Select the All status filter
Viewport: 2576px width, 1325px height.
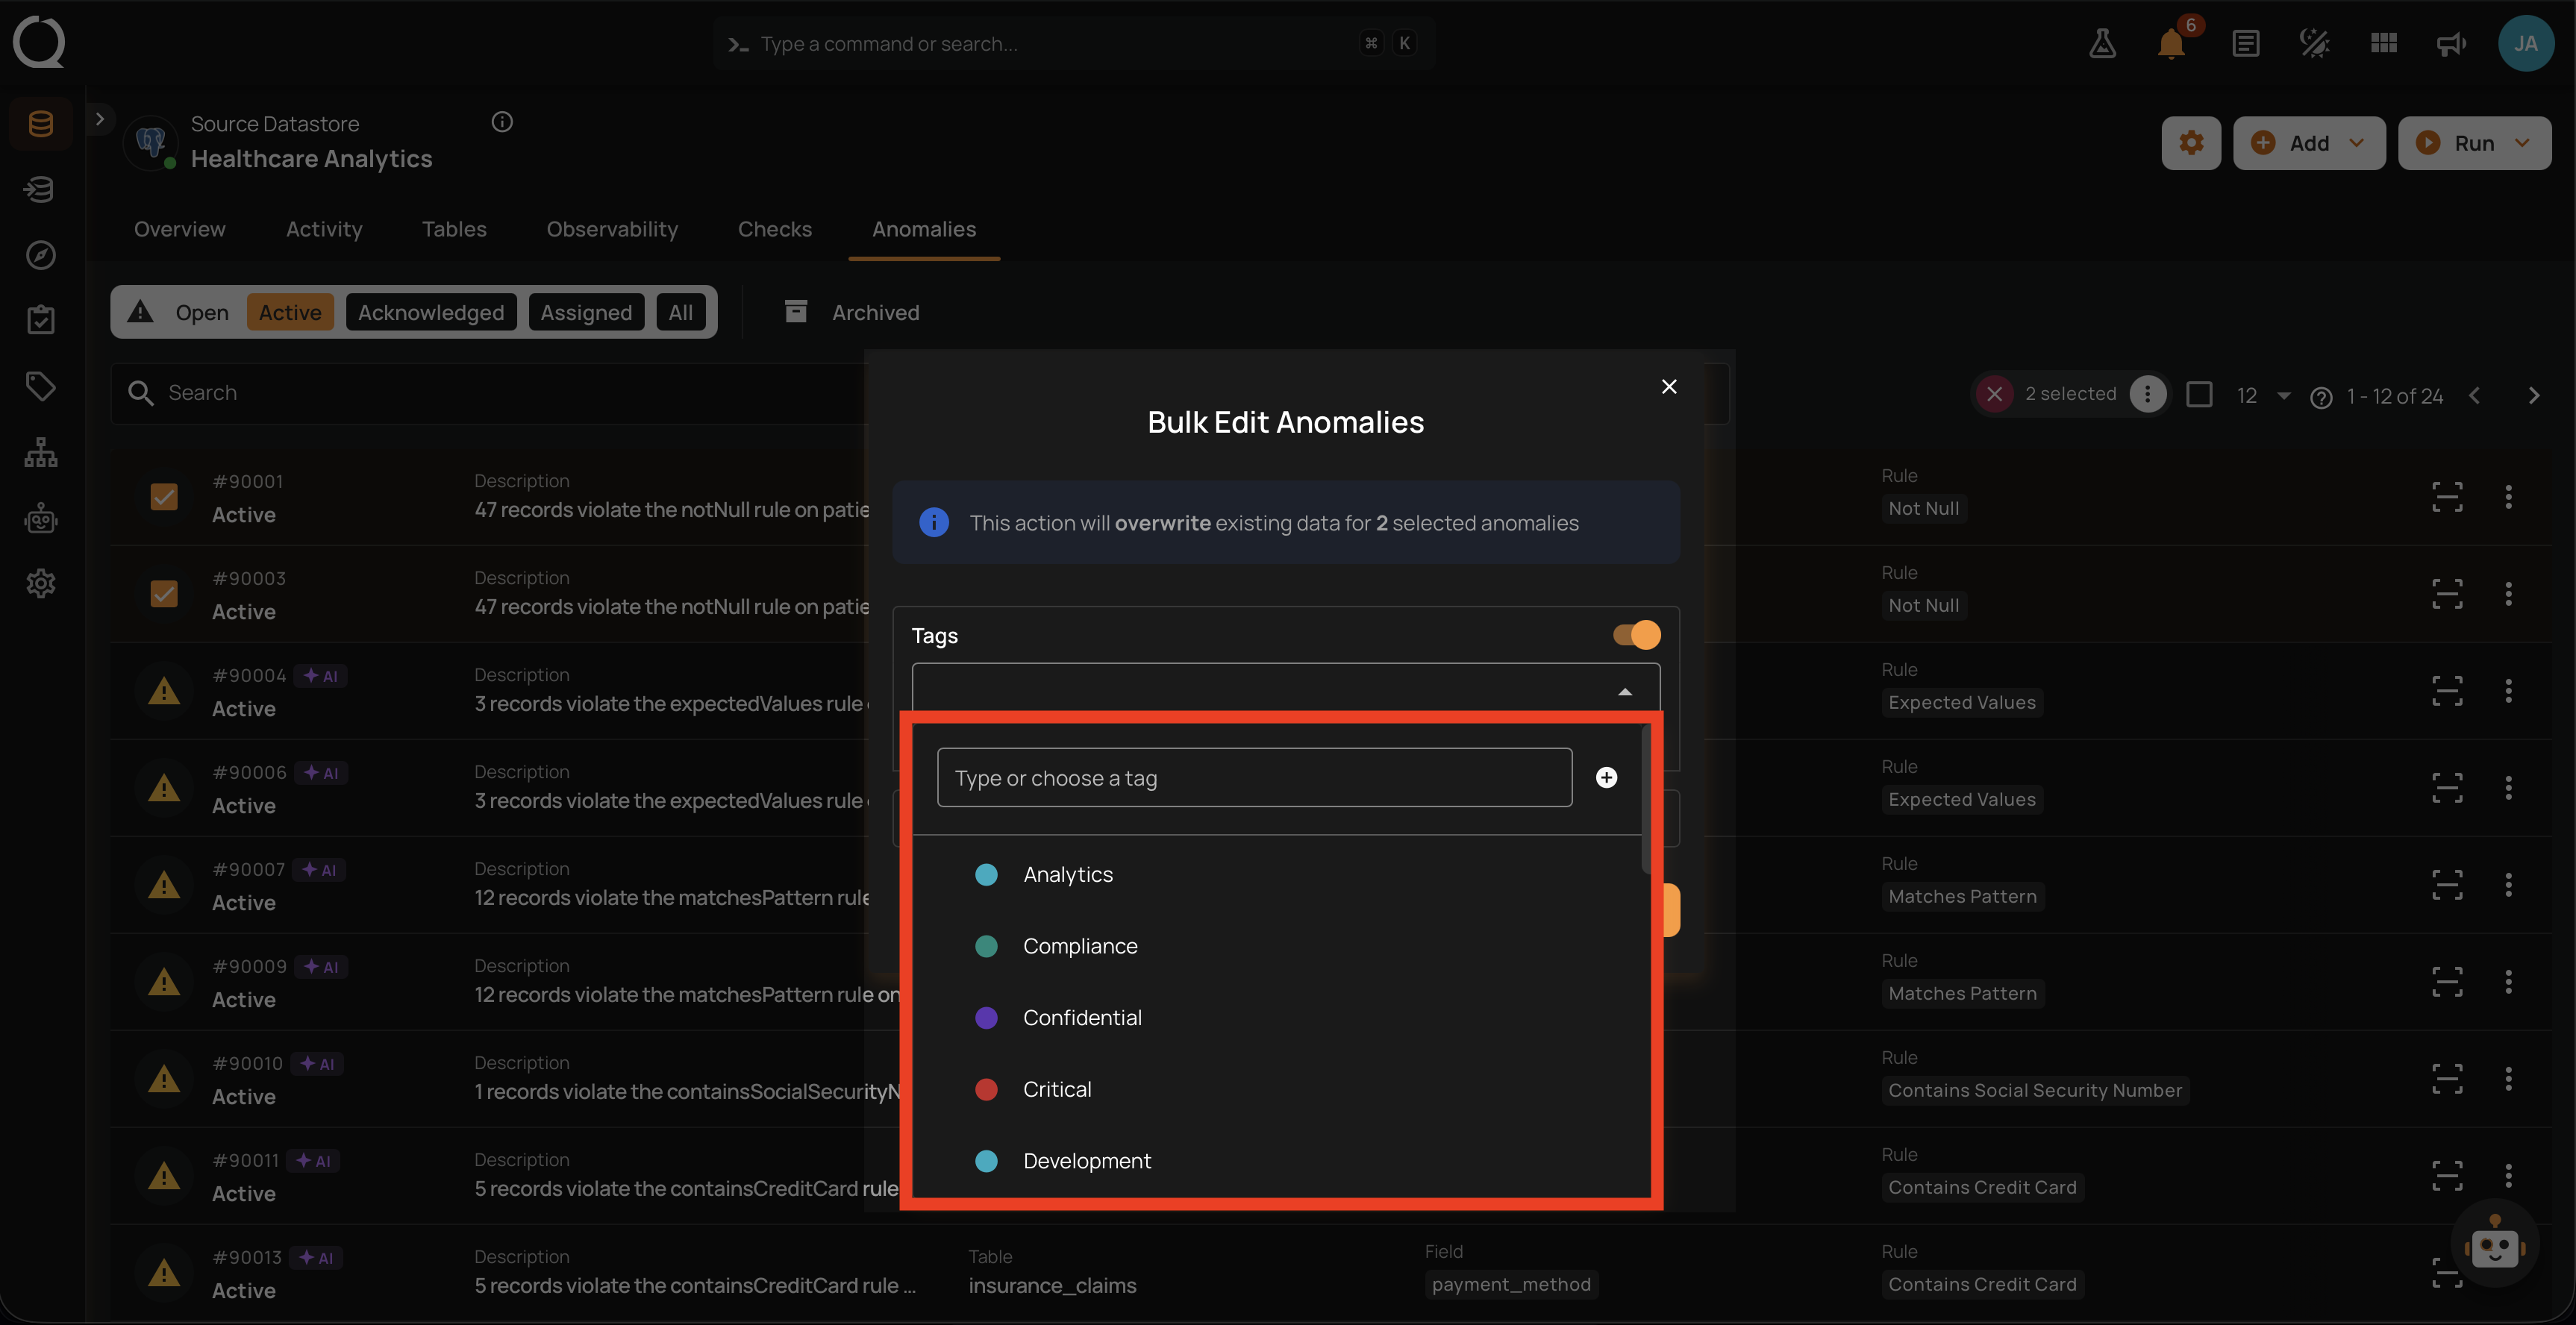click(681, 312)
